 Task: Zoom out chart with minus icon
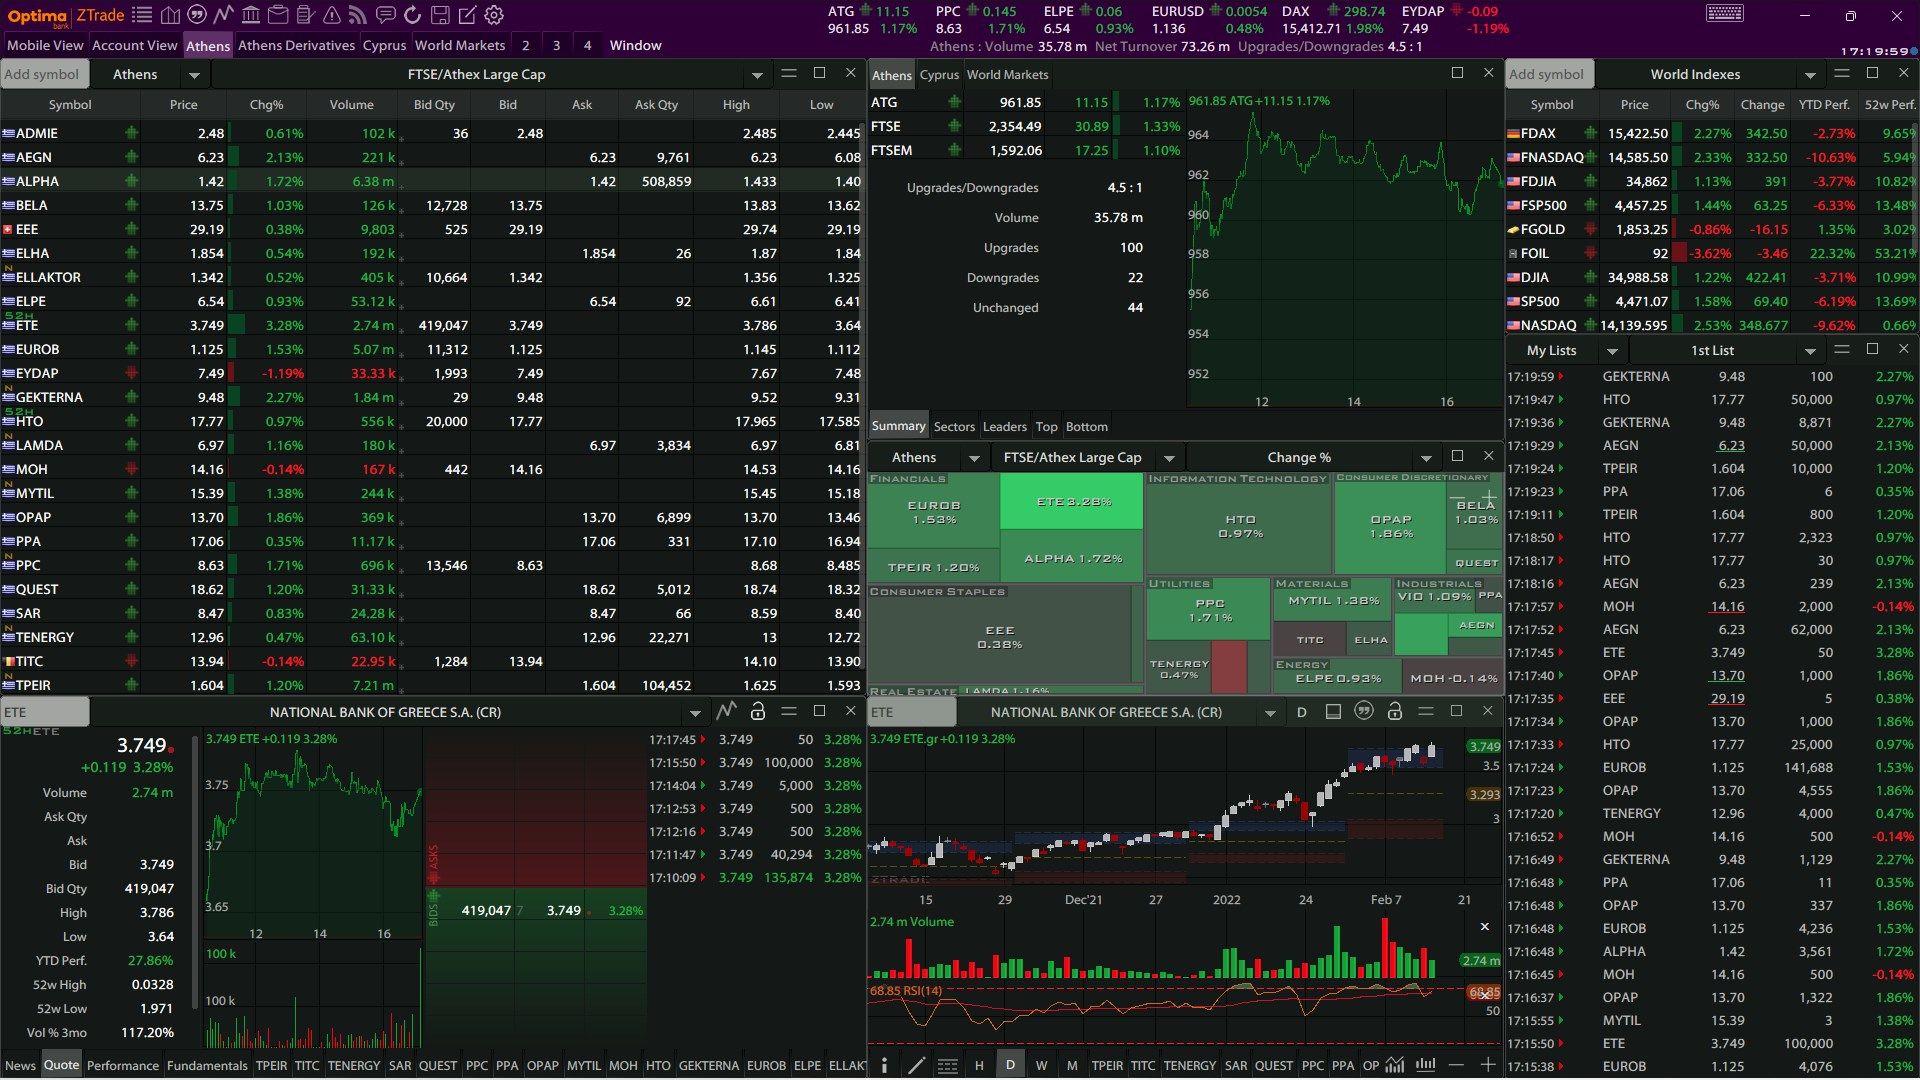(1457, 1065)
